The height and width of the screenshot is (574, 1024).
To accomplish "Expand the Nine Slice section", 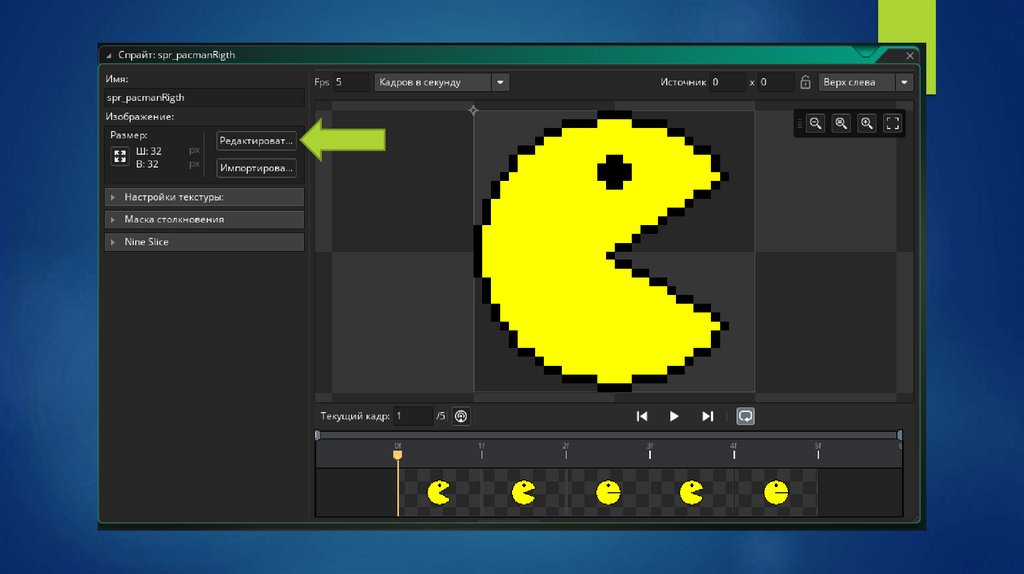I will (x=204, y=242).
